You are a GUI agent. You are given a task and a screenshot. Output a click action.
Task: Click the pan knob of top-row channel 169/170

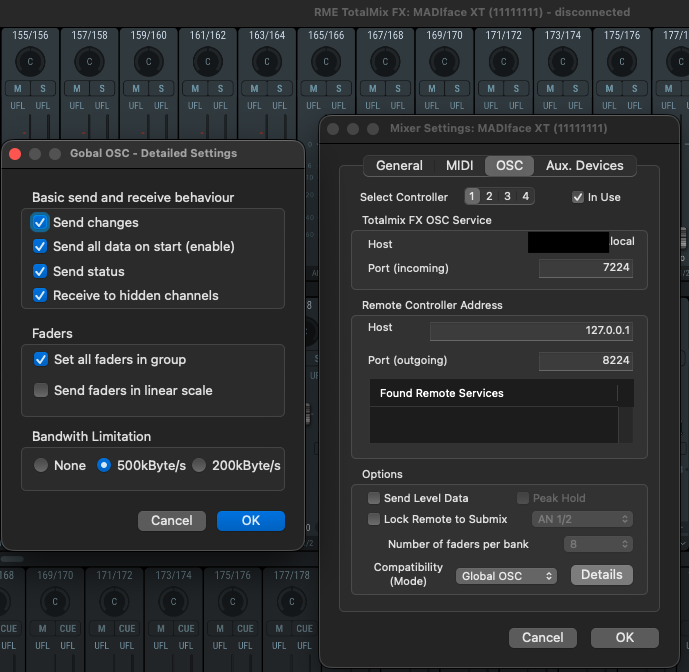tap(444, 62)
